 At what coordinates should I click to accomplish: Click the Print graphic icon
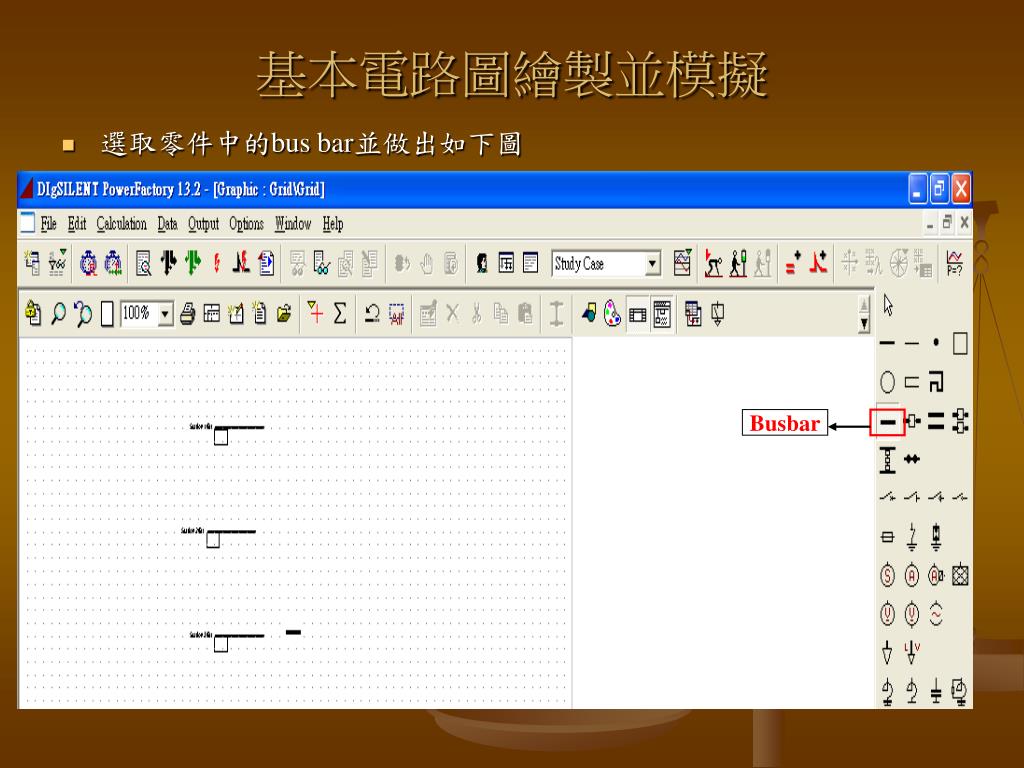click(187, 314)
